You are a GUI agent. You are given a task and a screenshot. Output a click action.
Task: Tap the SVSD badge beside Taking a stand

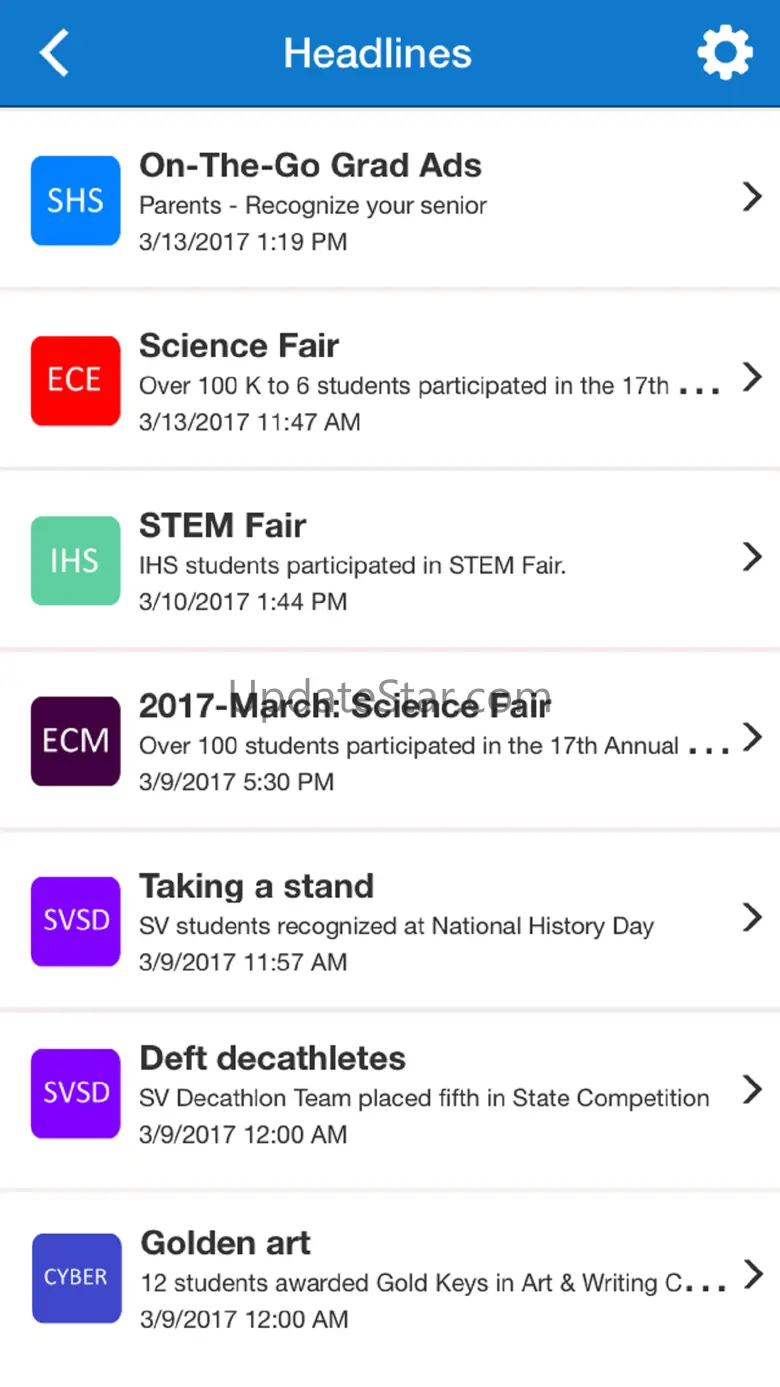click(76, 921)
